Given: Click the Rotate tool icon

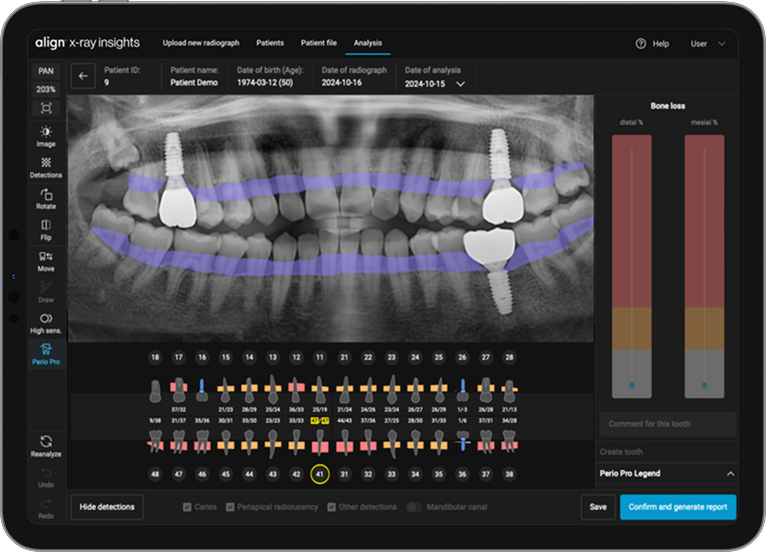Looking at the screenshot, I should 46,198.
